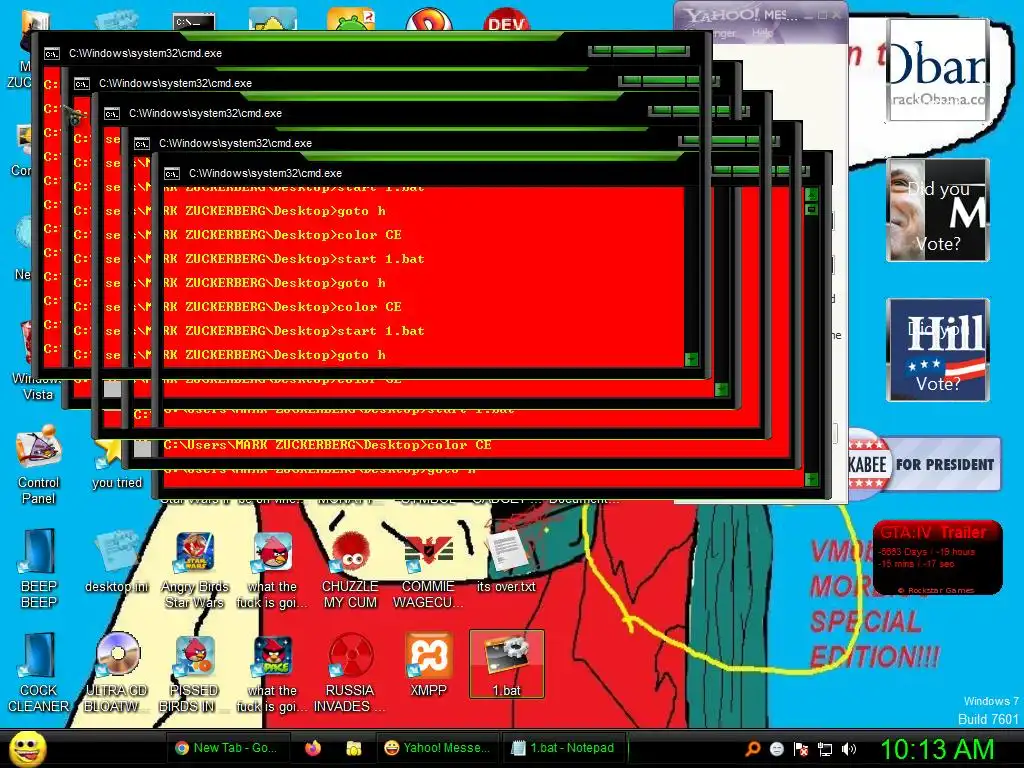This screenshot has width=1024, height=768.
Task: Switch to New Tab - Google Chrome taskbar button
Action: click(227, 748)
